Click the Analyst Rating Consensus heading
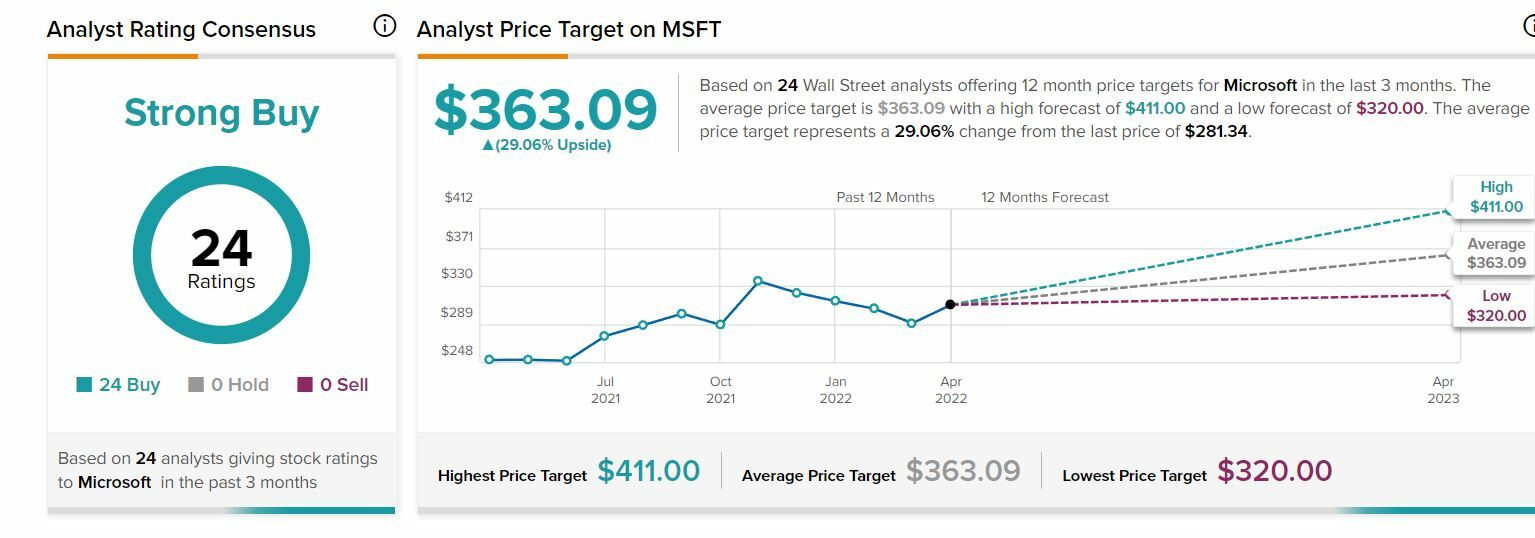Image resolution: width=1535 pixels, height=538 pixels. pyautogui.click(x=181, y=29)
